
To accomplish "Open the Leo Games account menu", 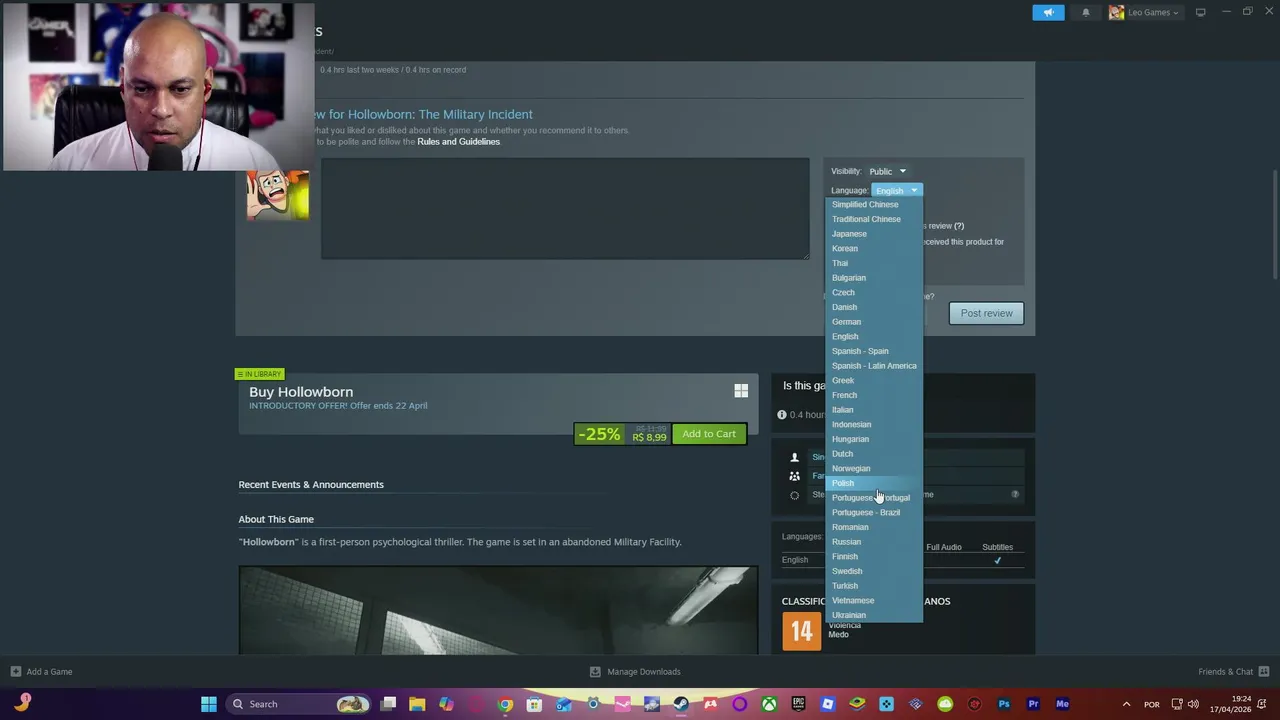I will [1144, 13].
